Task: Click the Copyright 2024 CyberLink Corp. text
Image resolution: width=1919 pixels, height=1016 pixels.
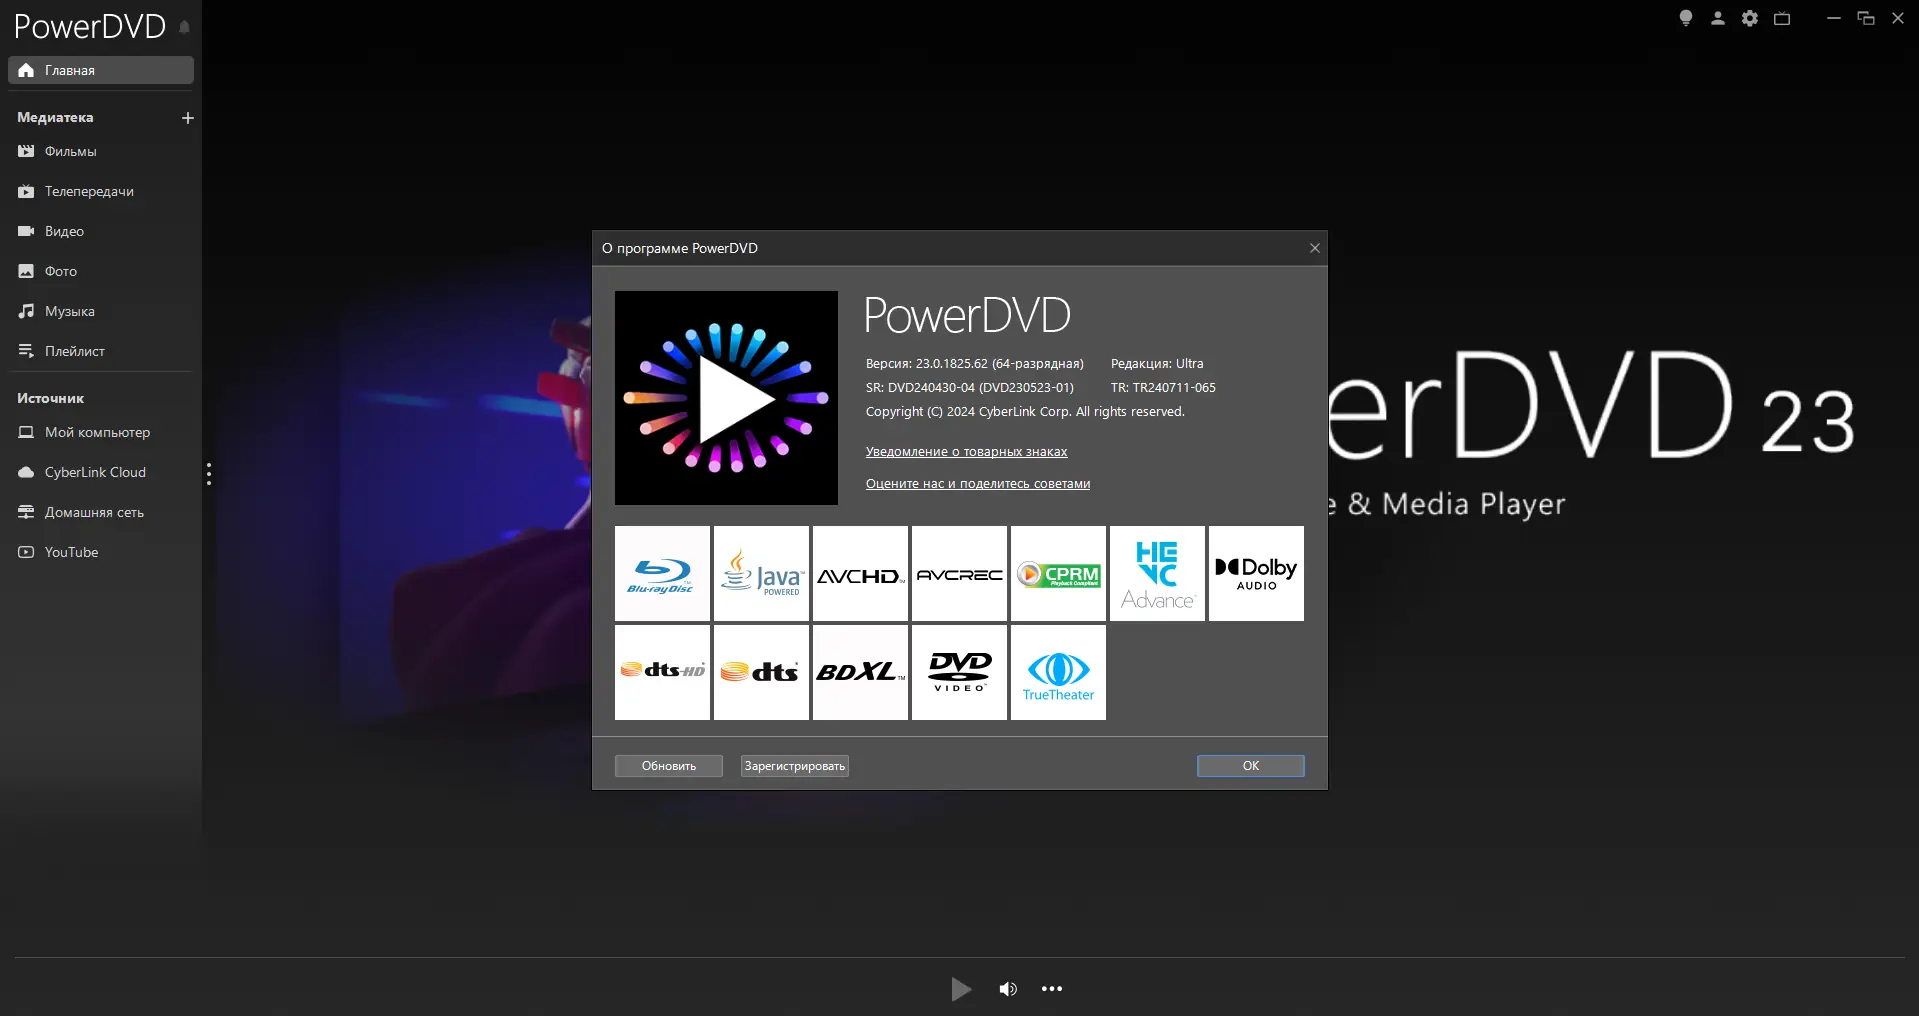Action: tap(1025, 412)
